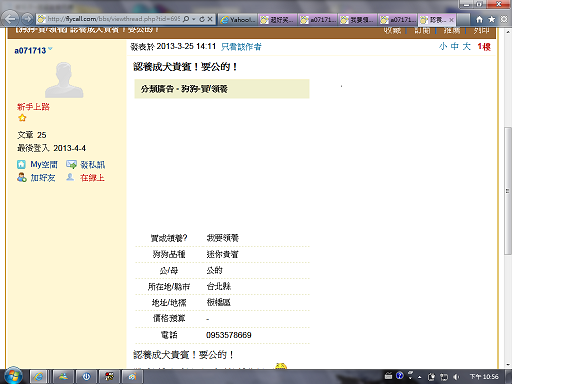Close the current active browser tab
Viewport: 576px width, 384px height.
point(451,20)
